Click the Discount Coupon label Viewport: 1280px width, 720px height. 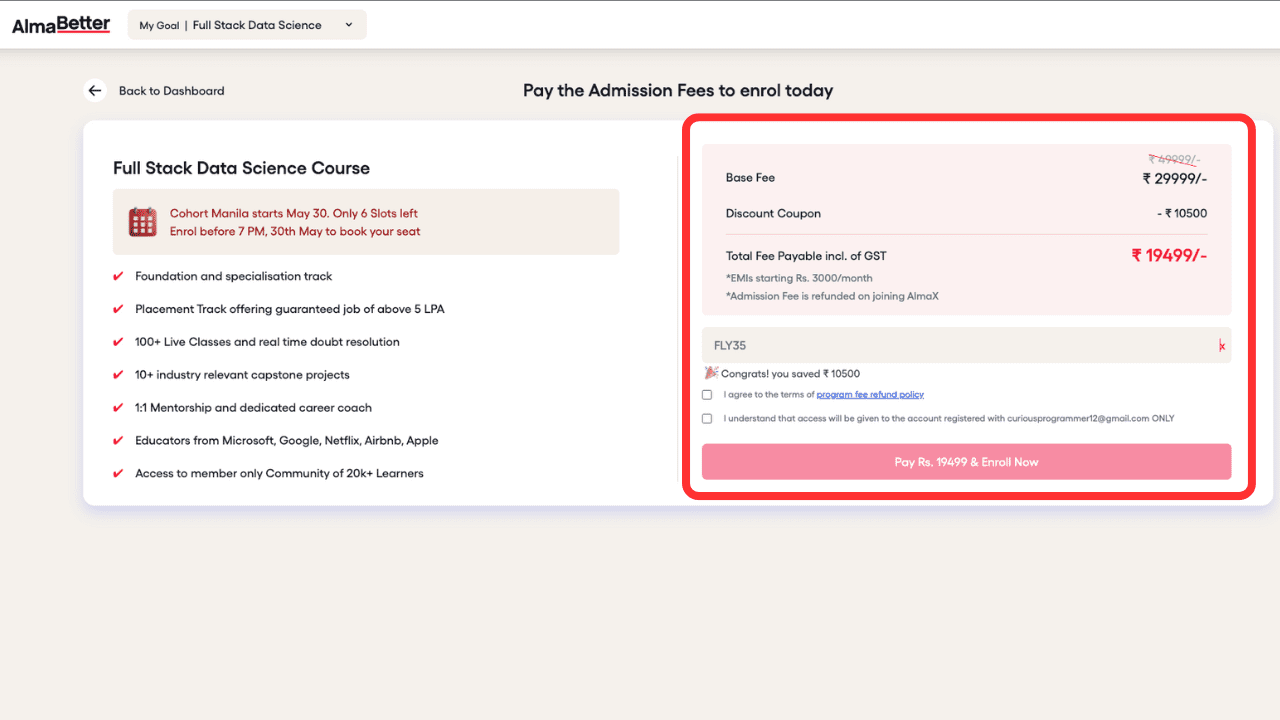pos(773,214)
